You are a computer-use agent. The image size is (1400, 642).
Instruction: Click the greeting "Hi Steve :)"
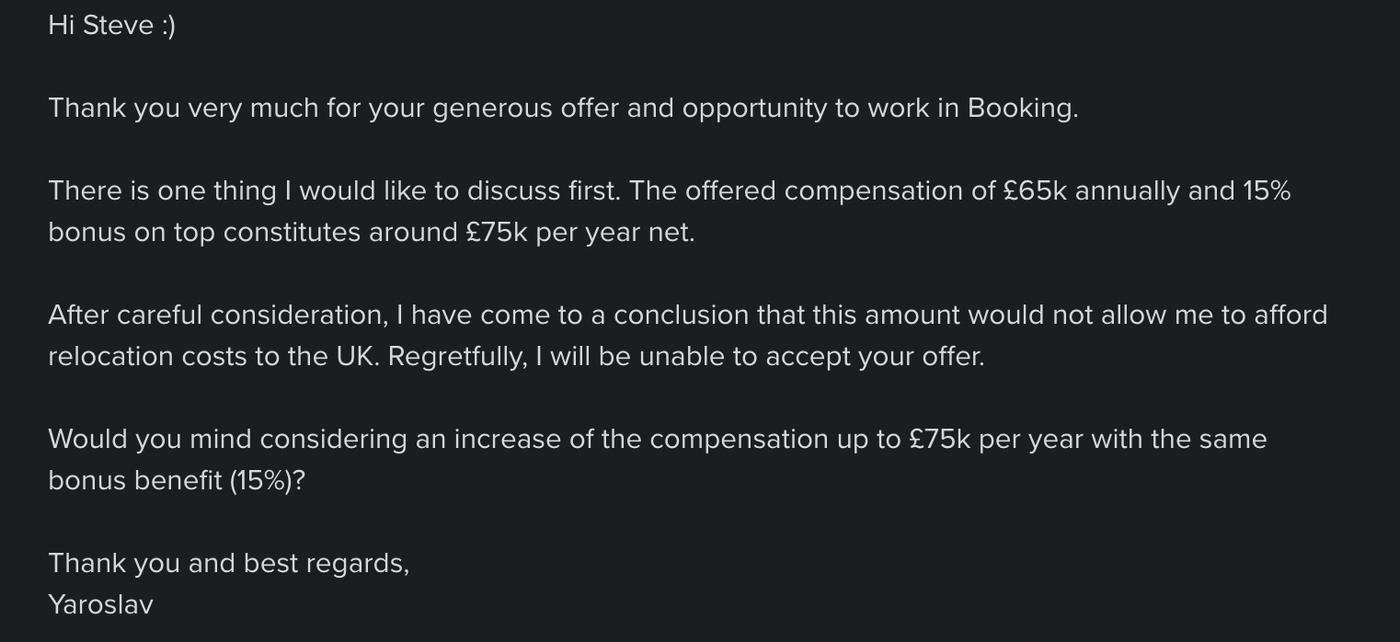pos(111,26)
